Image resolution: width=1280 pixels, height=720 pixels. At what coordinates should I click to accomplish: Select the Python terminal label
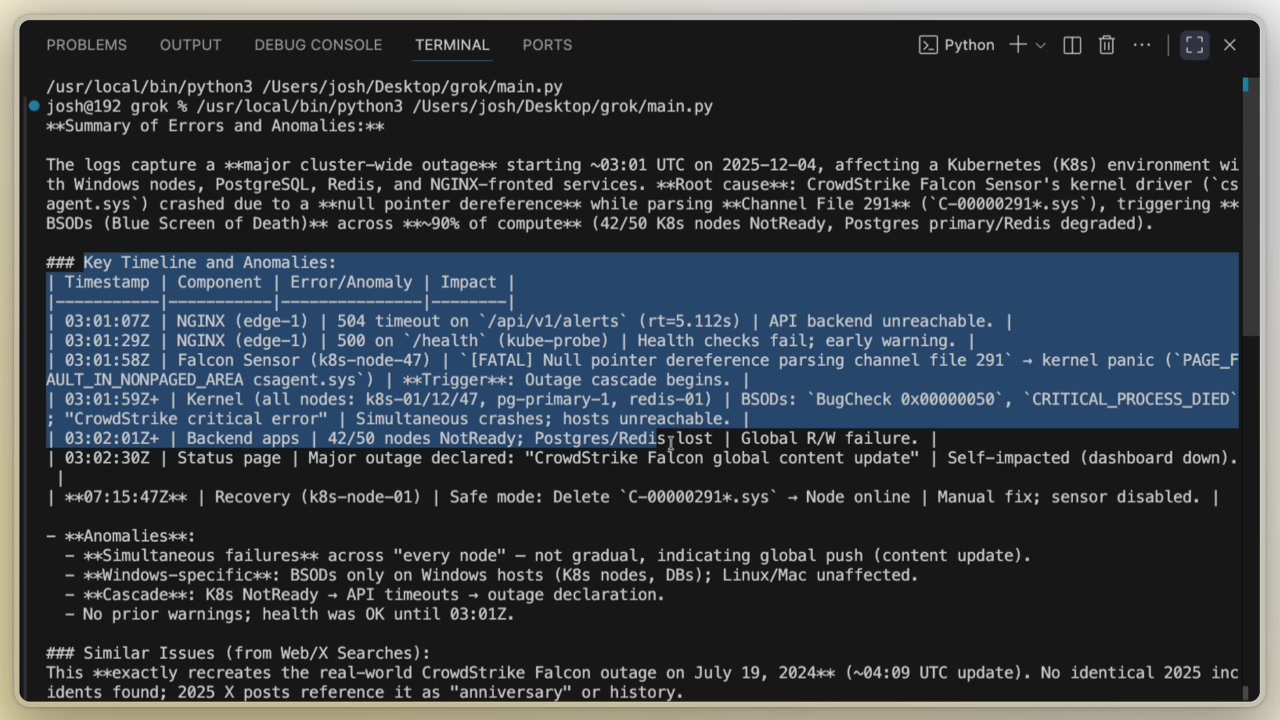click(969, 45)
